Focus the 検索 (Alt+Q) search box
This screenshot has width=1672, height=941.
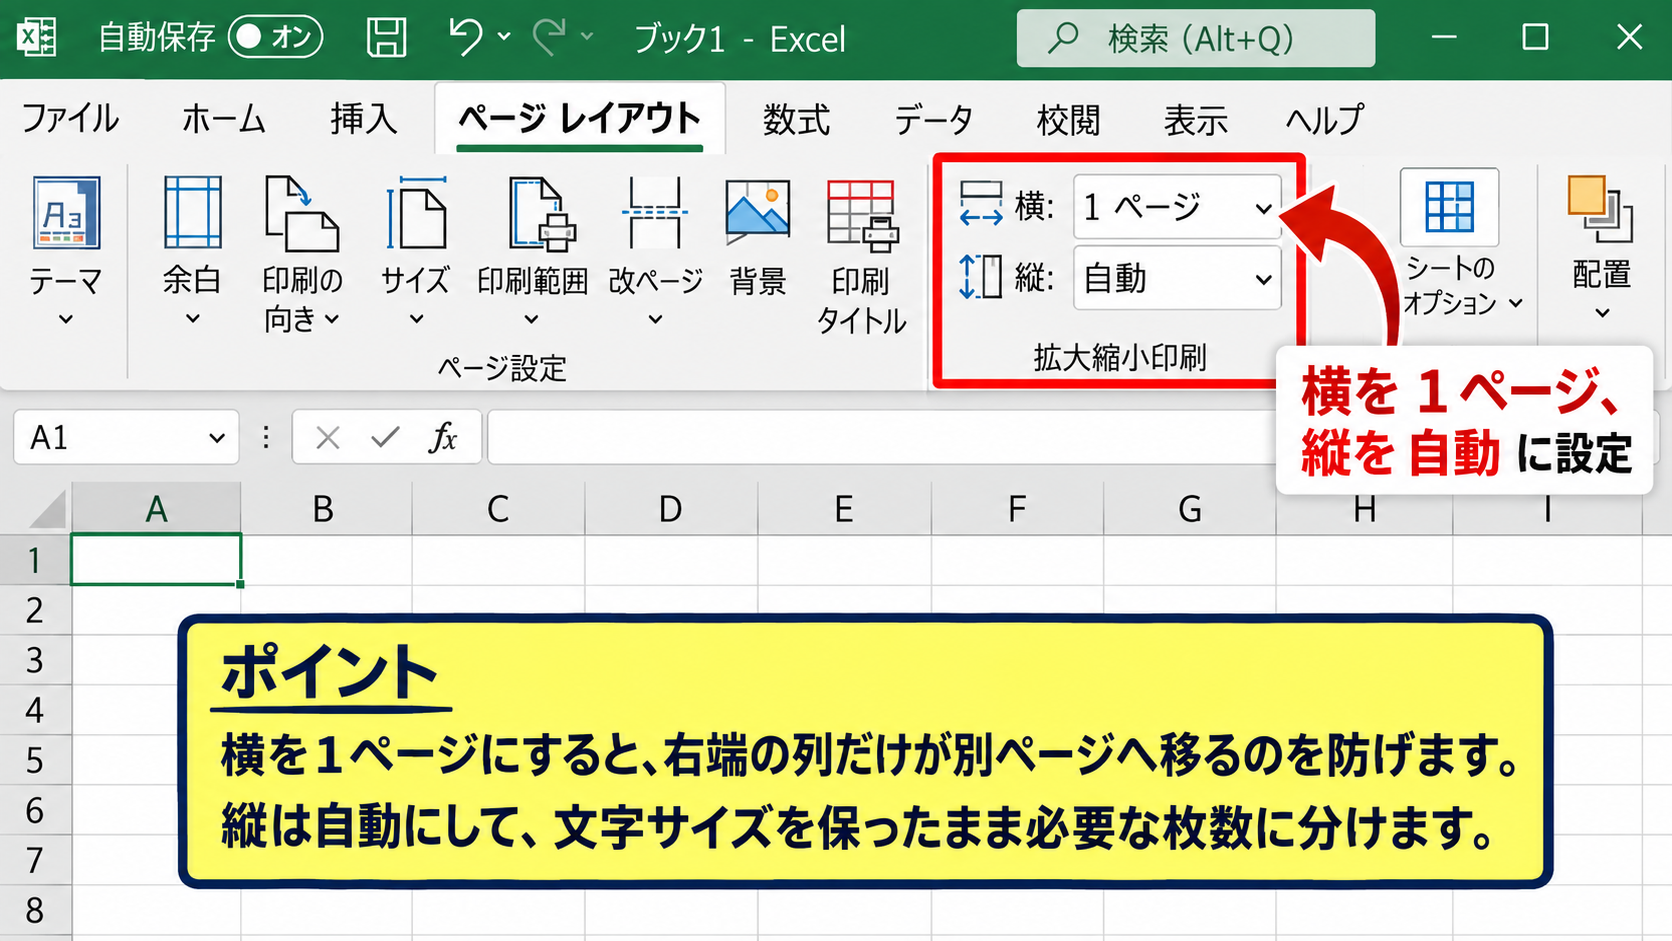[x=1195, y=38]
